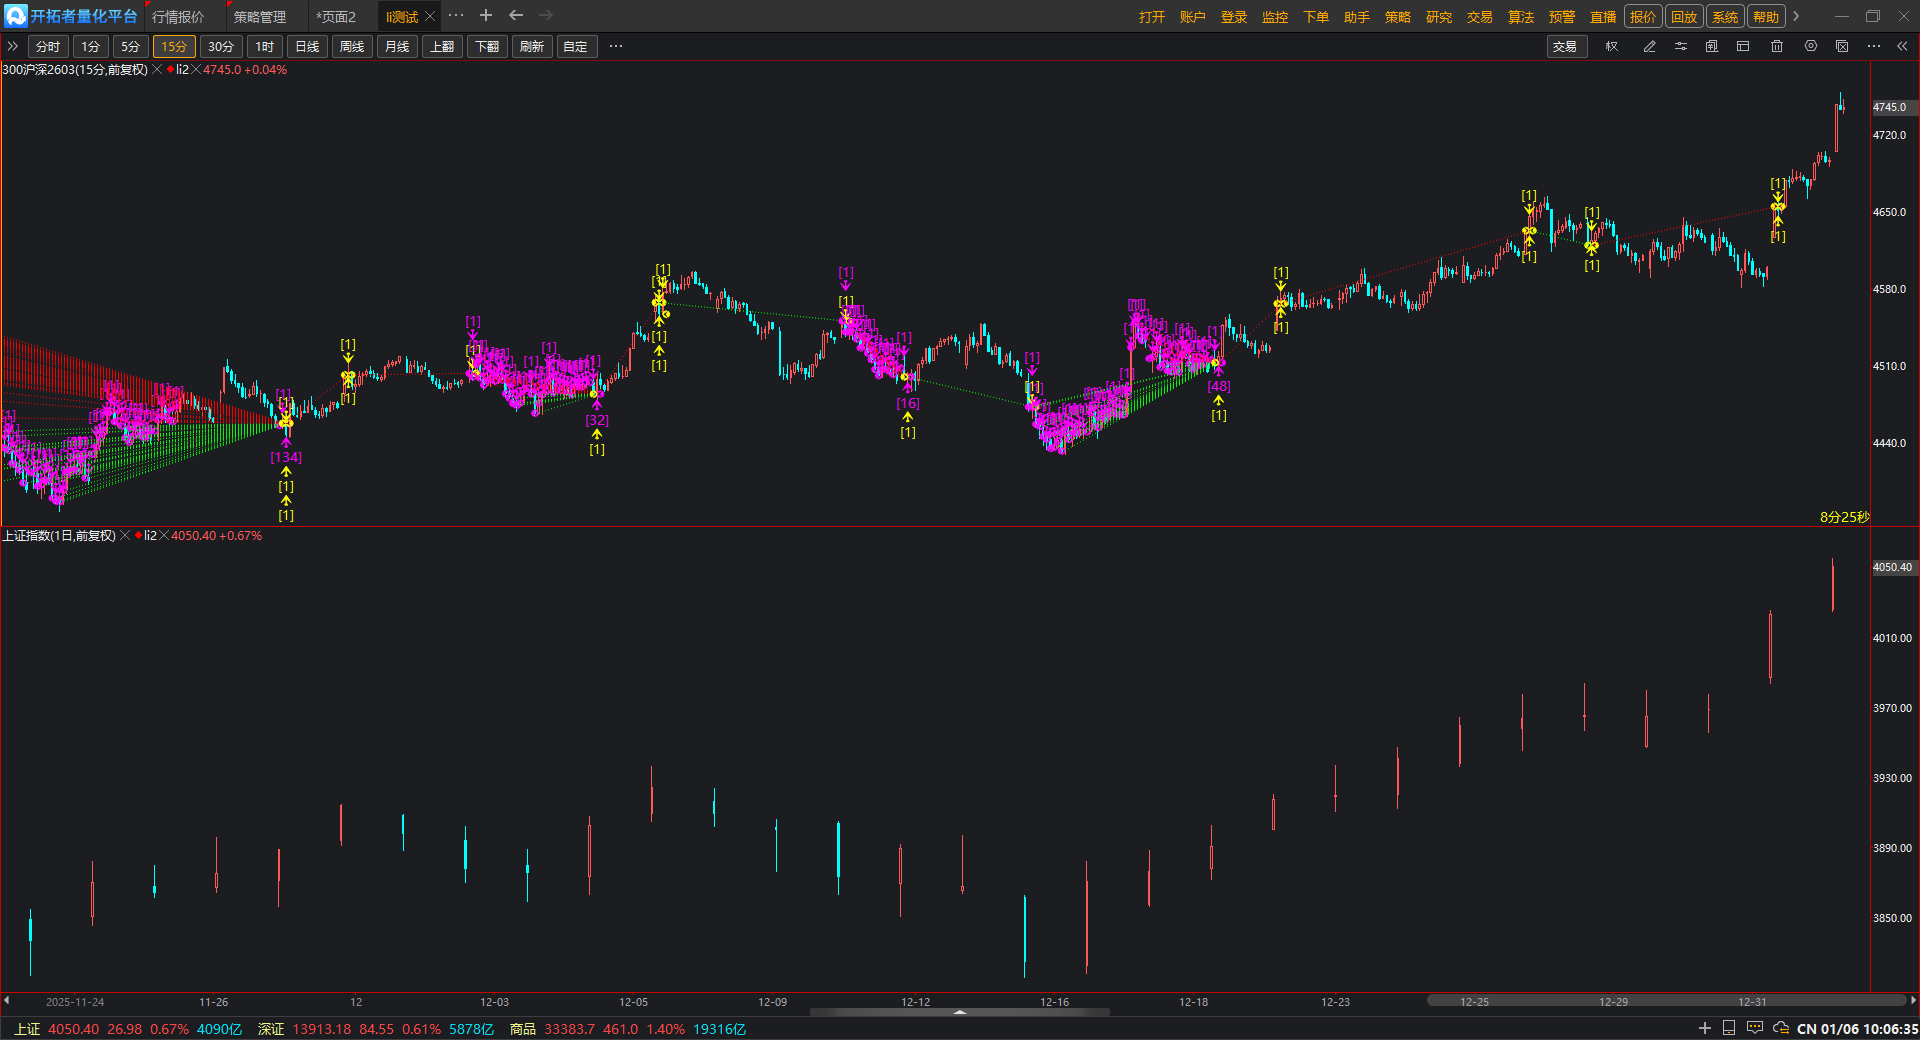Open the panel layout icon

point(1743,47)
